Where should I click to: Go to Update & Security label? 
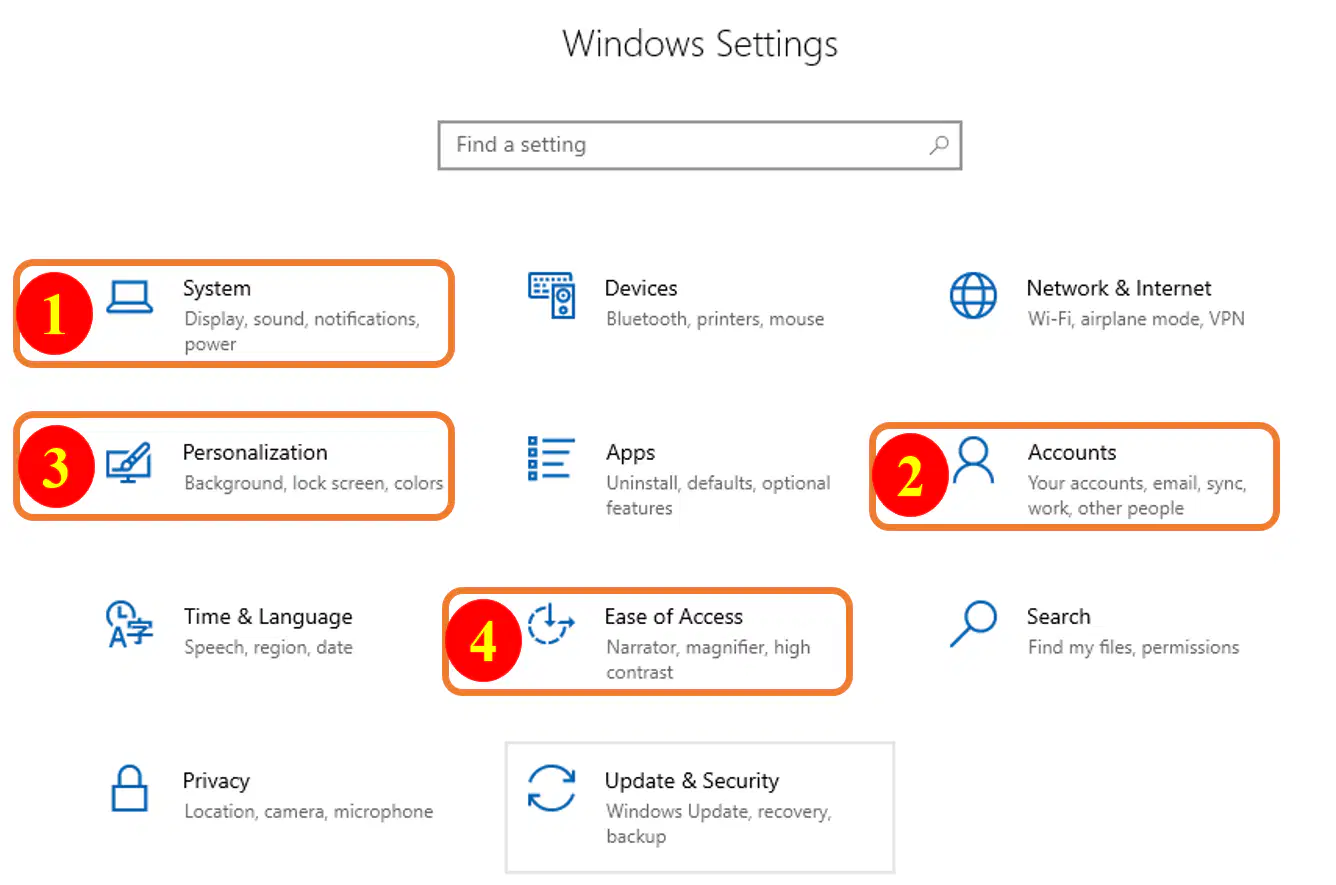[x=692, y=781]
